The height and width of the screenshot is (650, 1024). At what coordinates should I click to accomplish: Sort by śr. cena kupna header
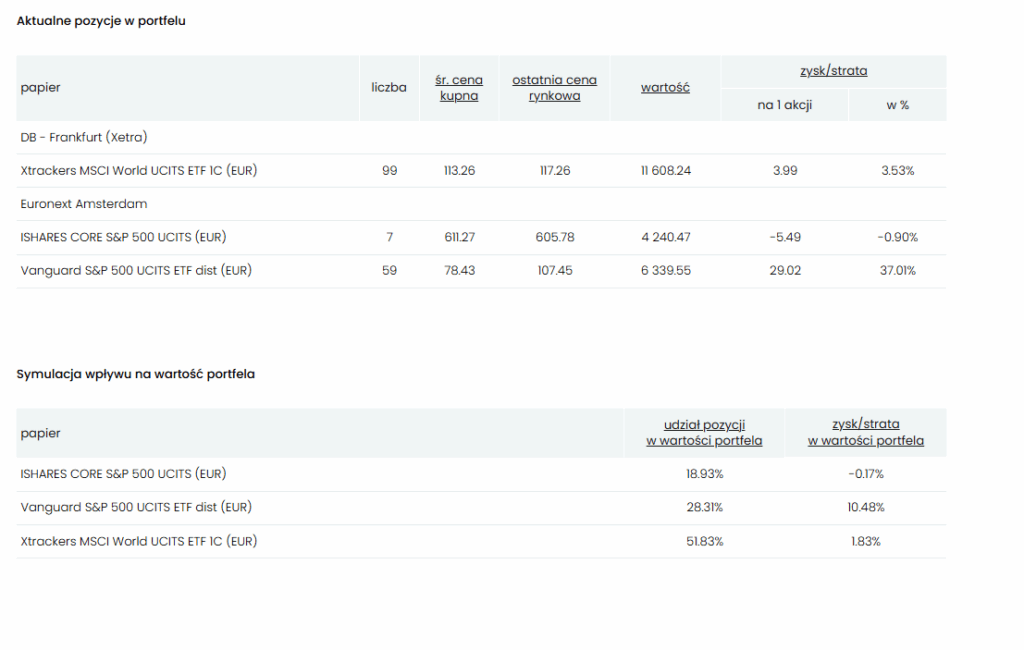tap(459, 88)
